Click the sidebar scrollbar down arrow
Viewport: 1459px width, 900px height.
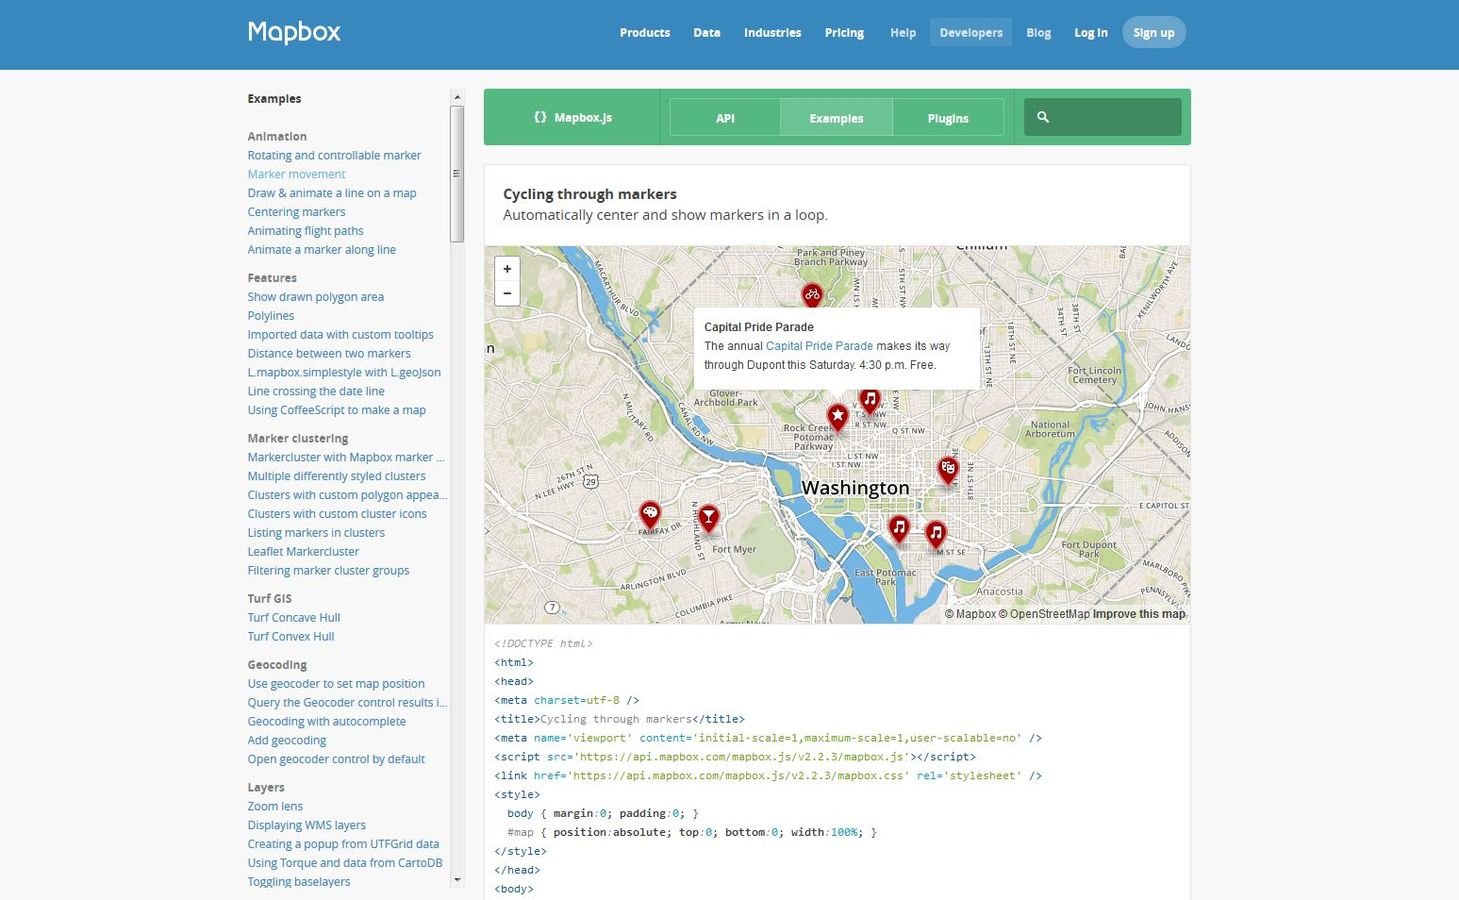[457, 880]
